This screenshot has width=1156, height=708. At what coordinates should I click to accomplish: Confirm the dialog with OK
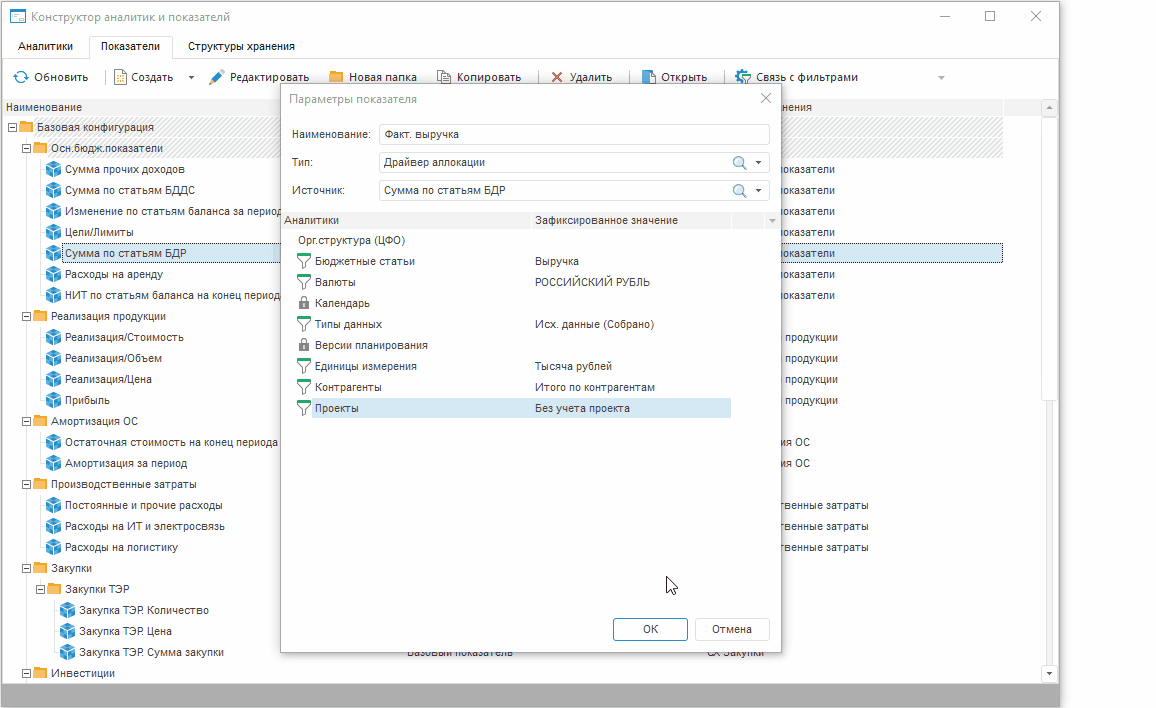(650, 629)
